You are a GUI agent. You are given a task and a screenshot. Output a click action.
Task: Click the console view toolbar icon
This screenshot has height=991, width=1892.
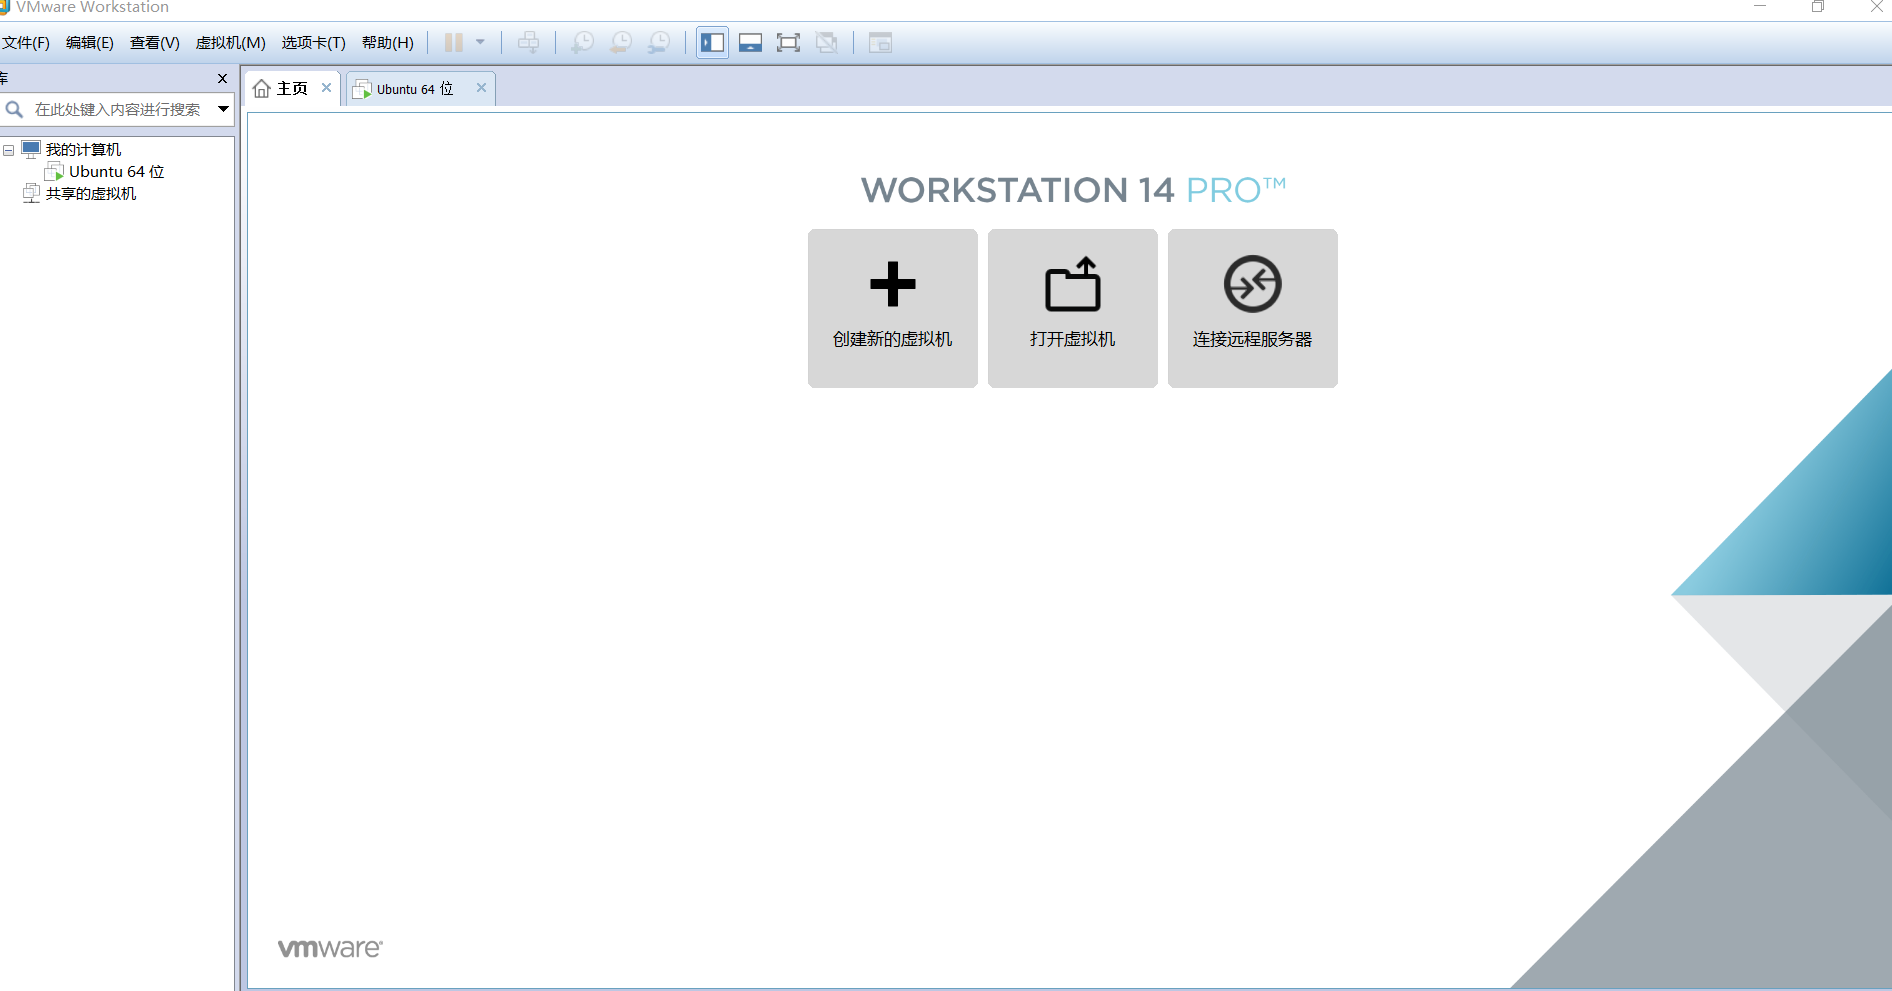(880, 43)
